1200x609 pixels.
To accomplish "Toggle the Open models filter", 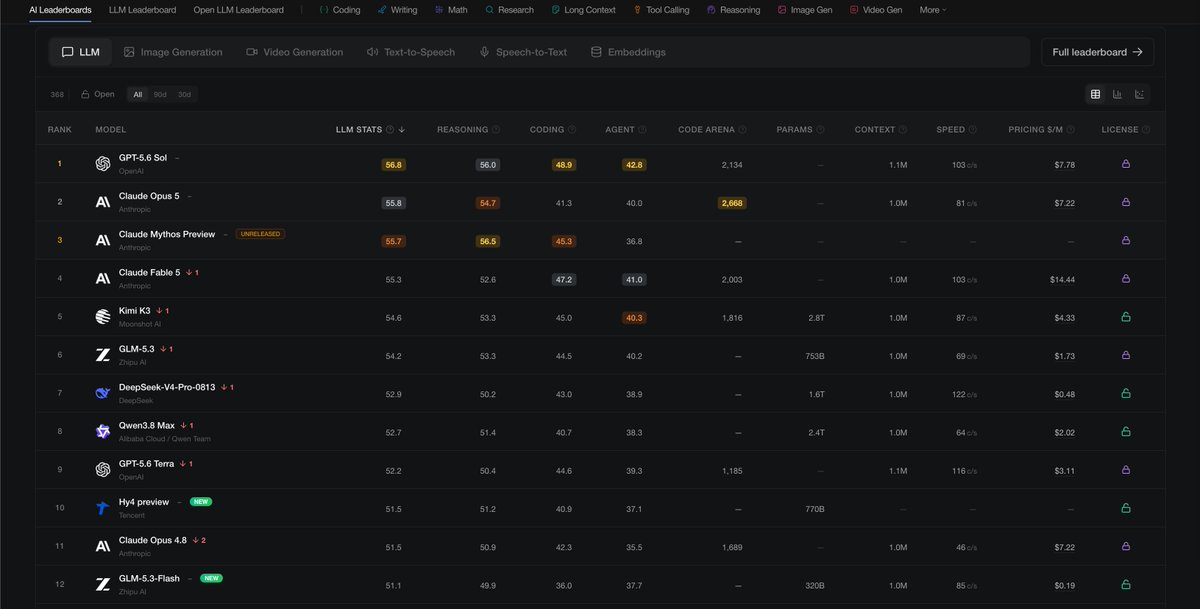I will pyautogui.click(x=98, y=94).
